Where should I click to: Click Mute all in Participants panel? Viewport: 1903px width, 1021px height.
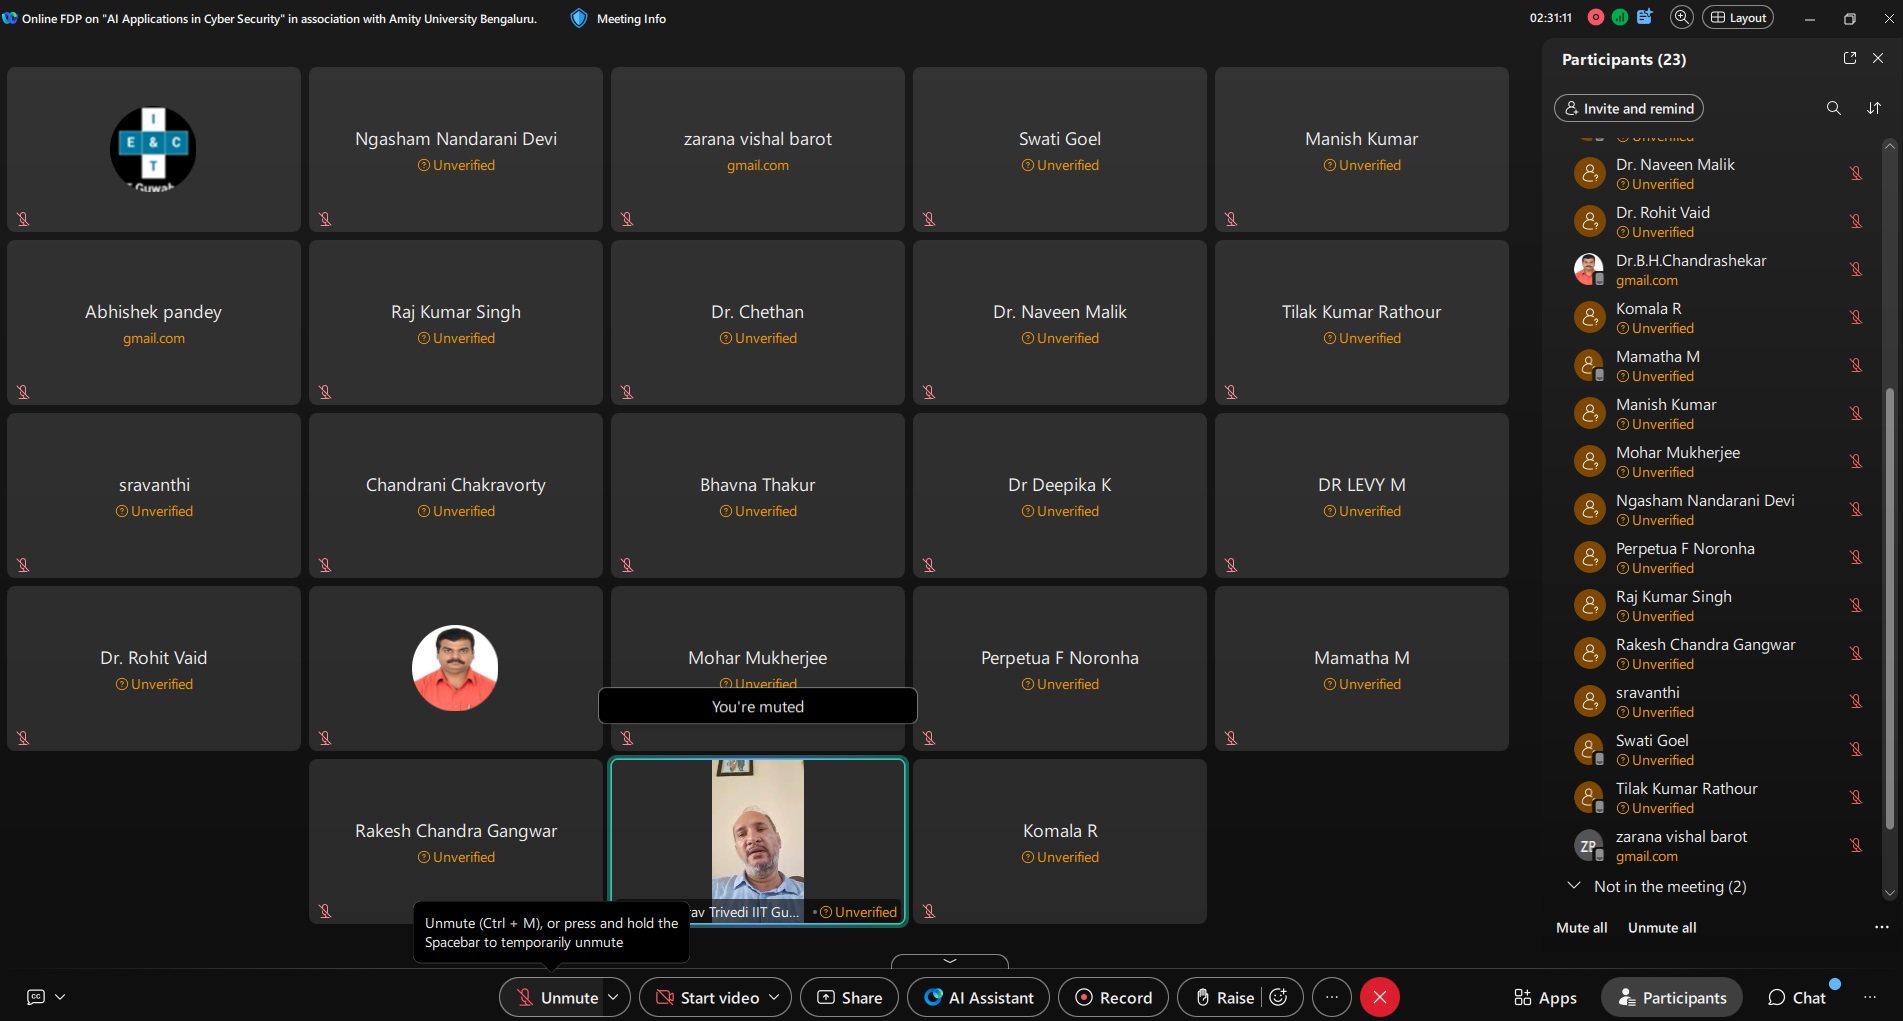(x=1581, y=927)
